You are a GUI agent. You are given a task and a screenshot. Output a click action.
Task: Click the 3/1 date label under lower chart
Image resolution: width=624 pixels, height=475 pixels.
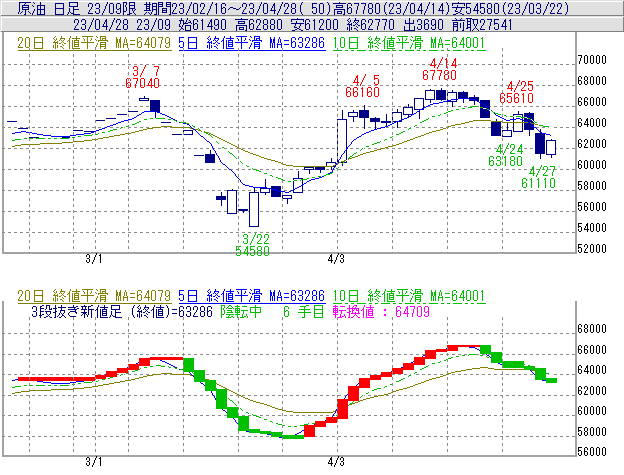(x=94, y=462)
